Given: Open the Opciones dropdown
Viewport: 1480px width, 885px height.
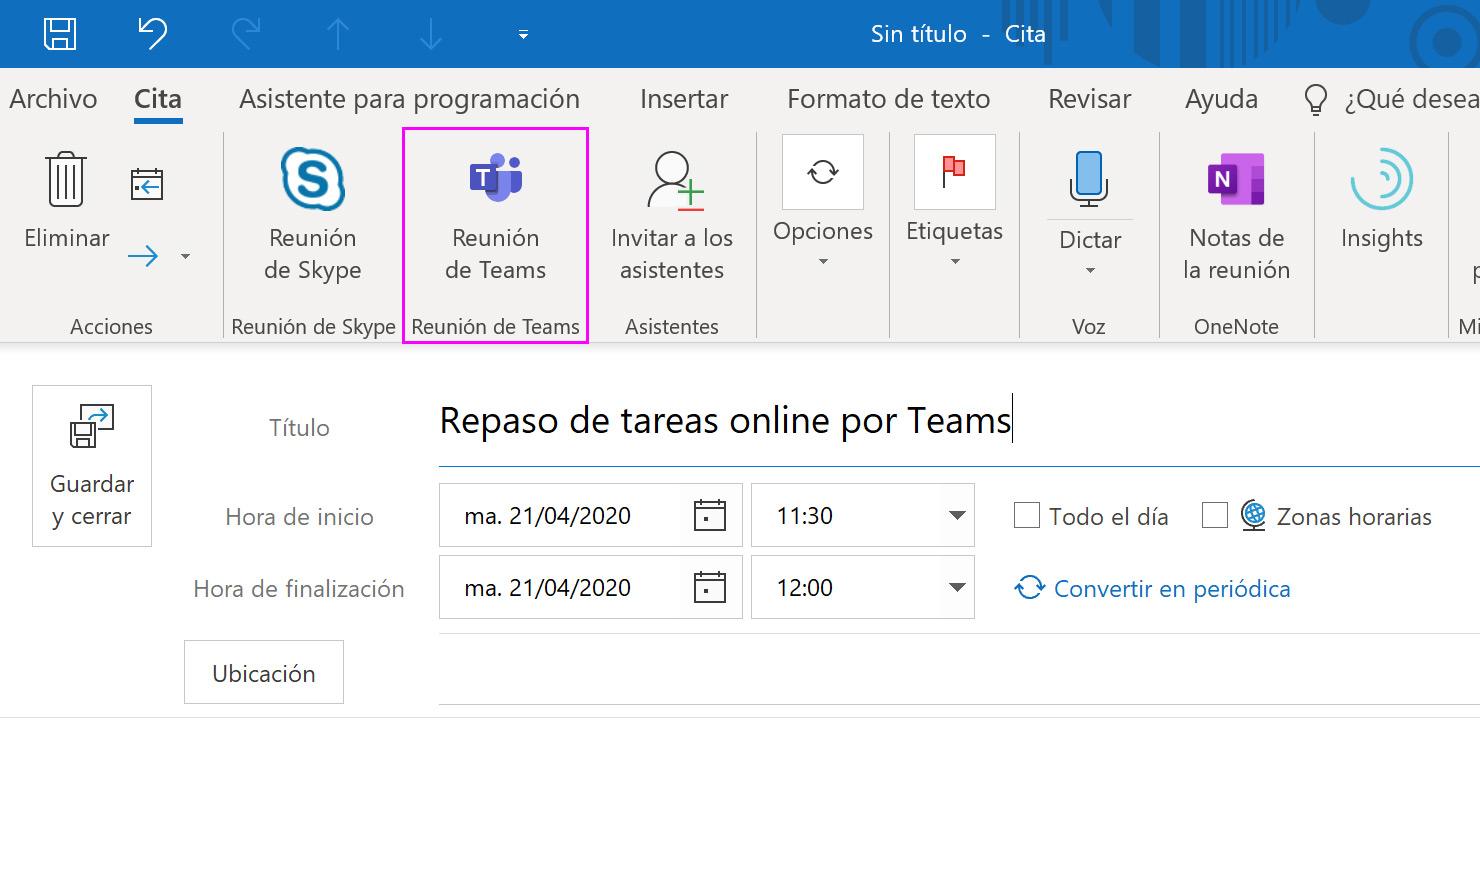Looking at the screenshot, I should 823,203.
